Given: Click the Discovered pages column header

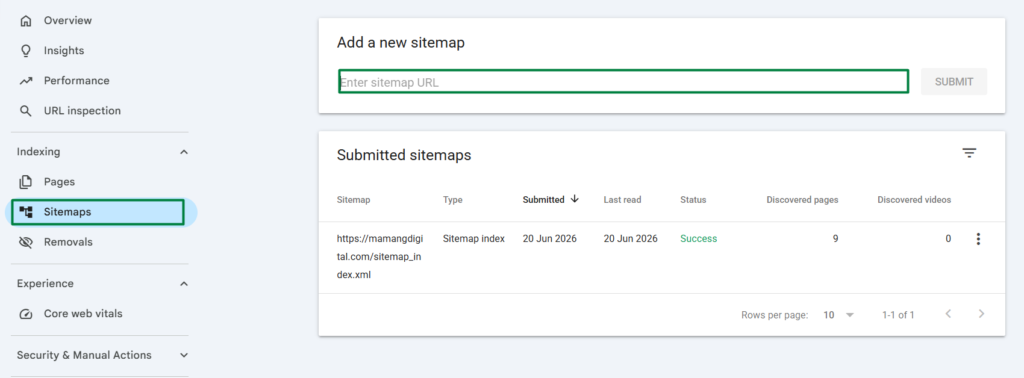Looking at the screenshot, I should click(802, 200).
